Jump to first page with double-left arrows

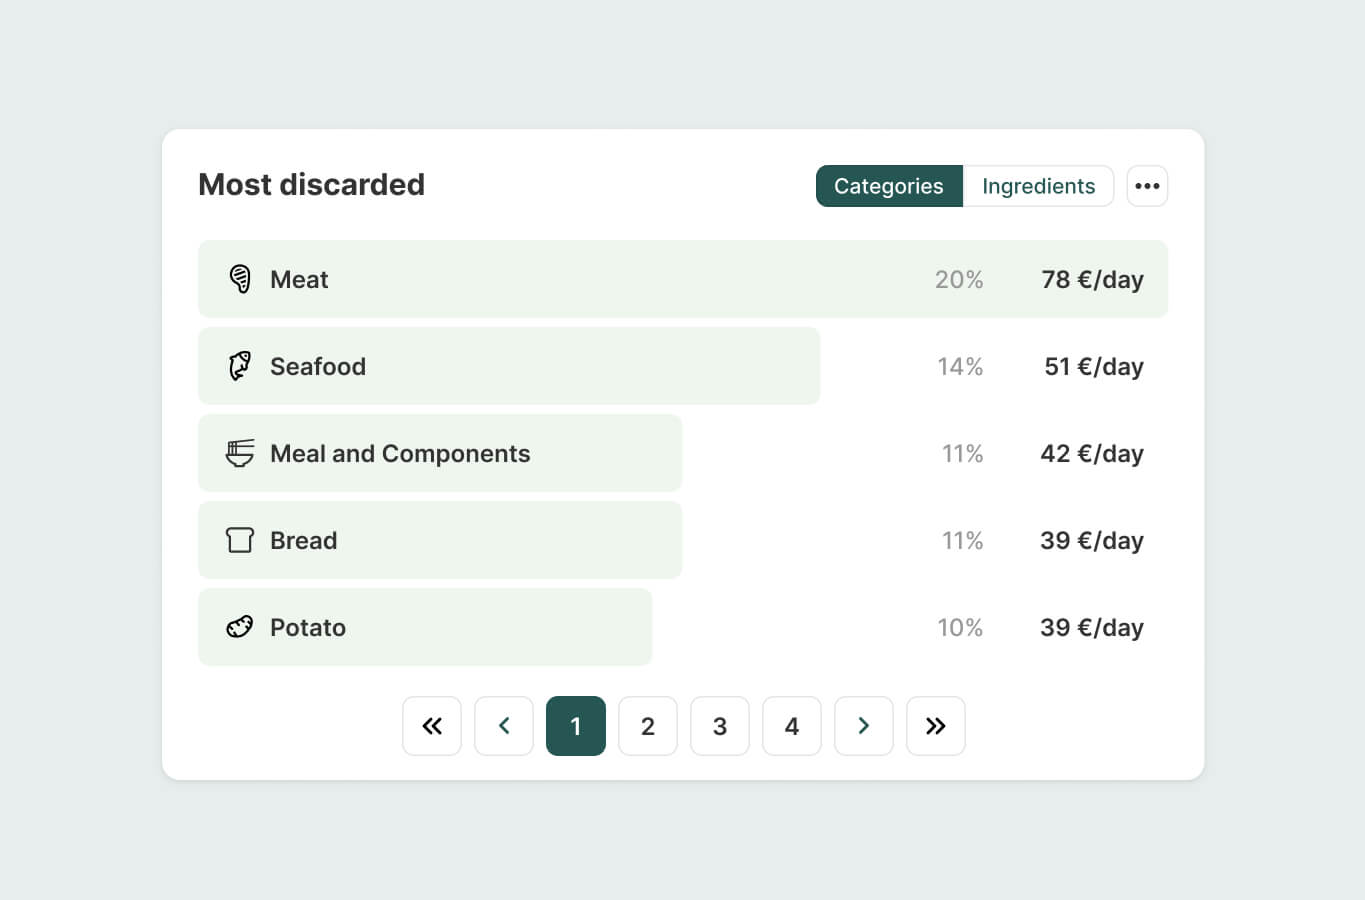pos(432,726)
